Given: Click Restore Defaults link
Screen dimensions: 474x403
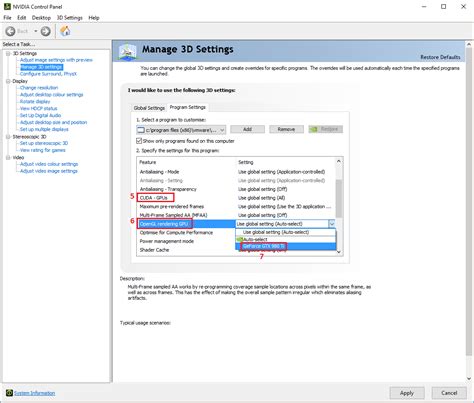Looking at the screenshot, I should tap(440, 57).
